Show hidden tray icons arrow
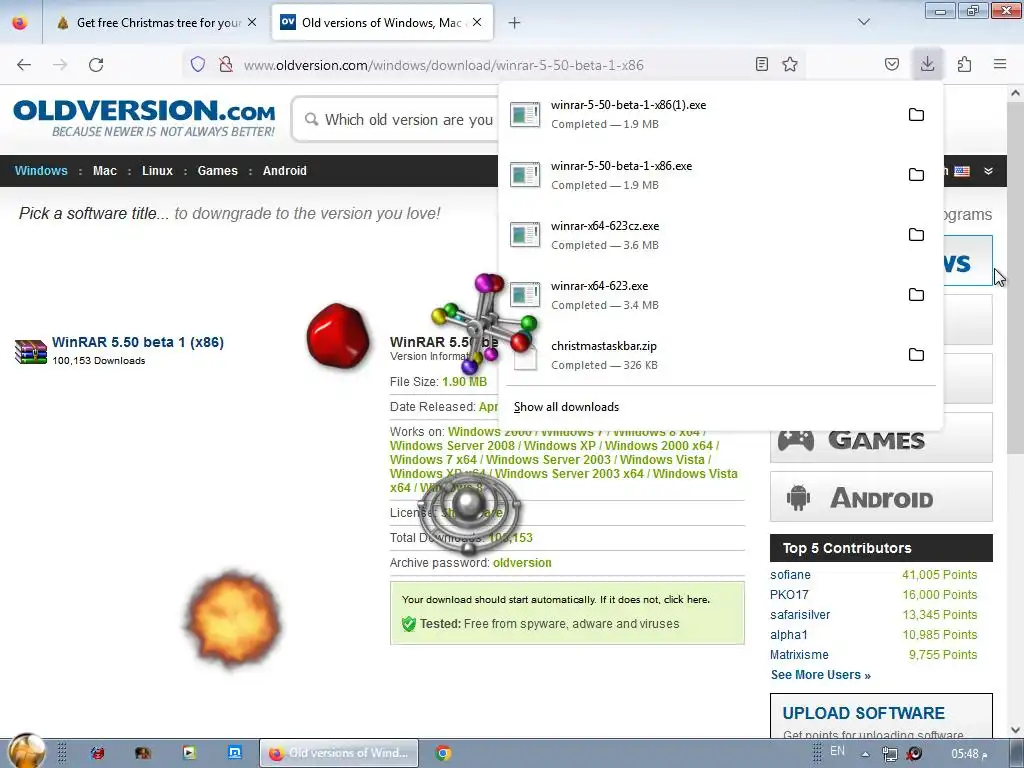 pyautogui.click(x=865, y=754)
